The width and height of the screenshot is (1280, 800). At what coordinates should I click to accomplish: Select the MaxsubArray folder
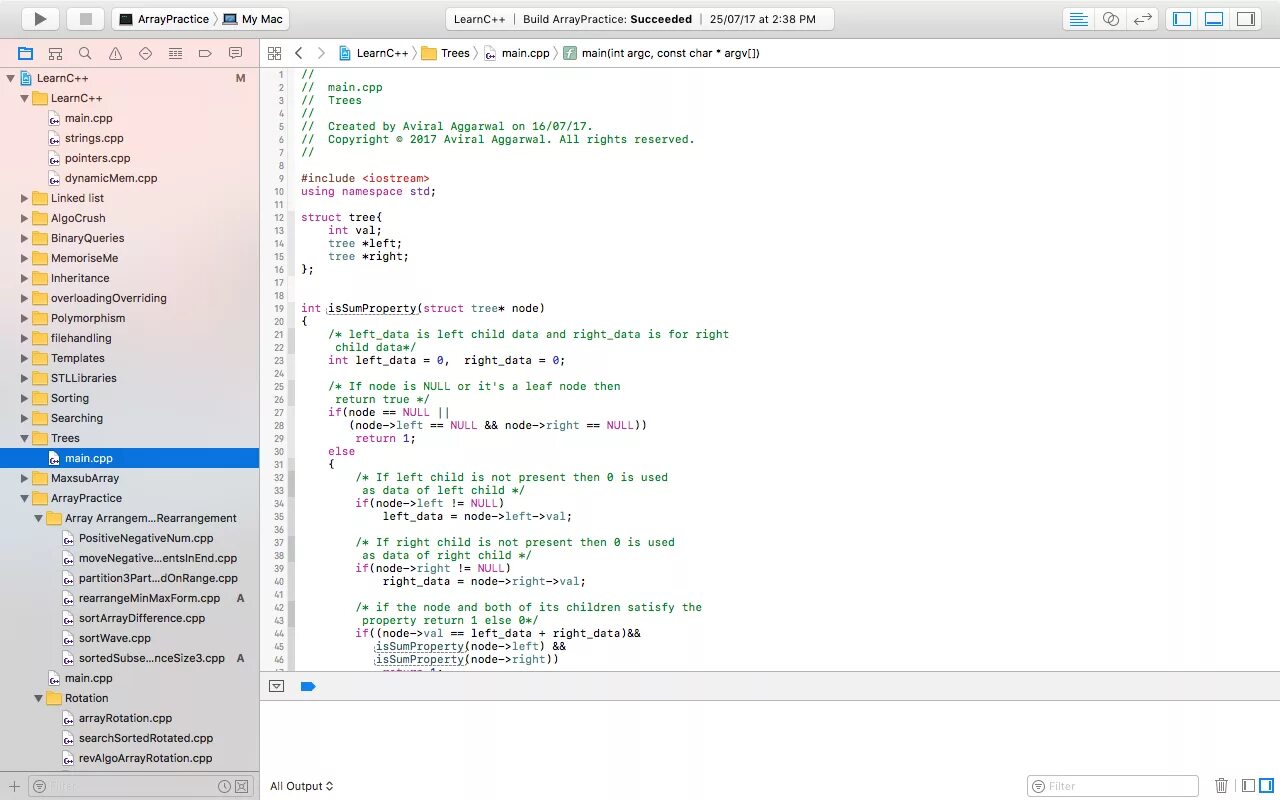pyautogui.click(x=84, y=478)
